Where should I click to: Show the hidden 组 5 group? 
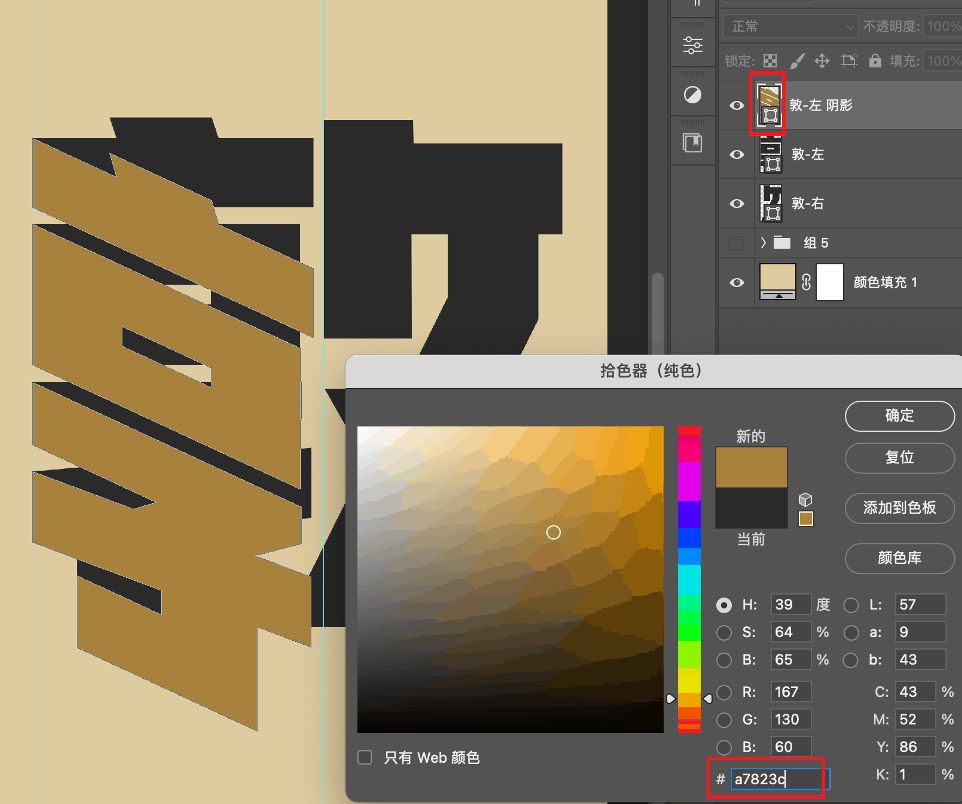(736, 243)
